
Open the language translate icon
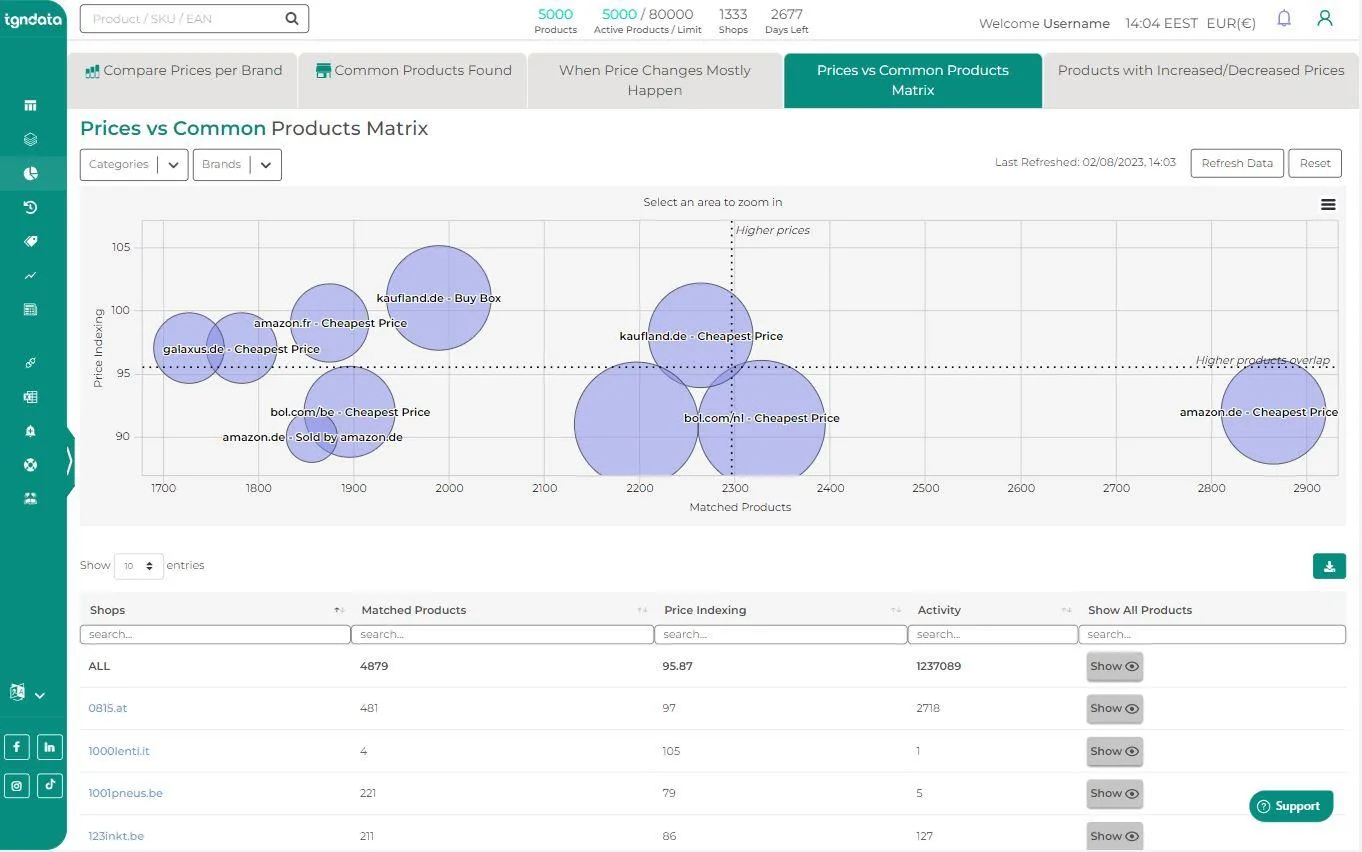pos(17,692)
